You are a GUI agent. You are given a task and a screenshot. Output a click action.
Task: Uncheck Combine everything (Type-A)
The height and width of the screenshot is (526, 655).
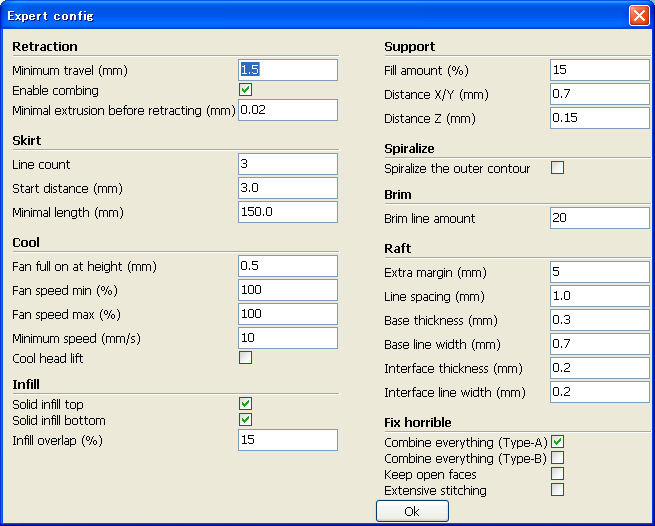pos(557,442)
